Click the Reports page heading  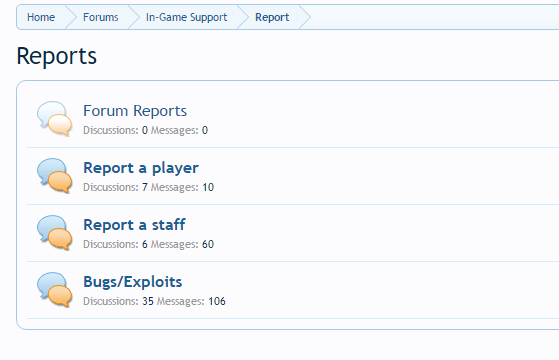tap(57, 56)
